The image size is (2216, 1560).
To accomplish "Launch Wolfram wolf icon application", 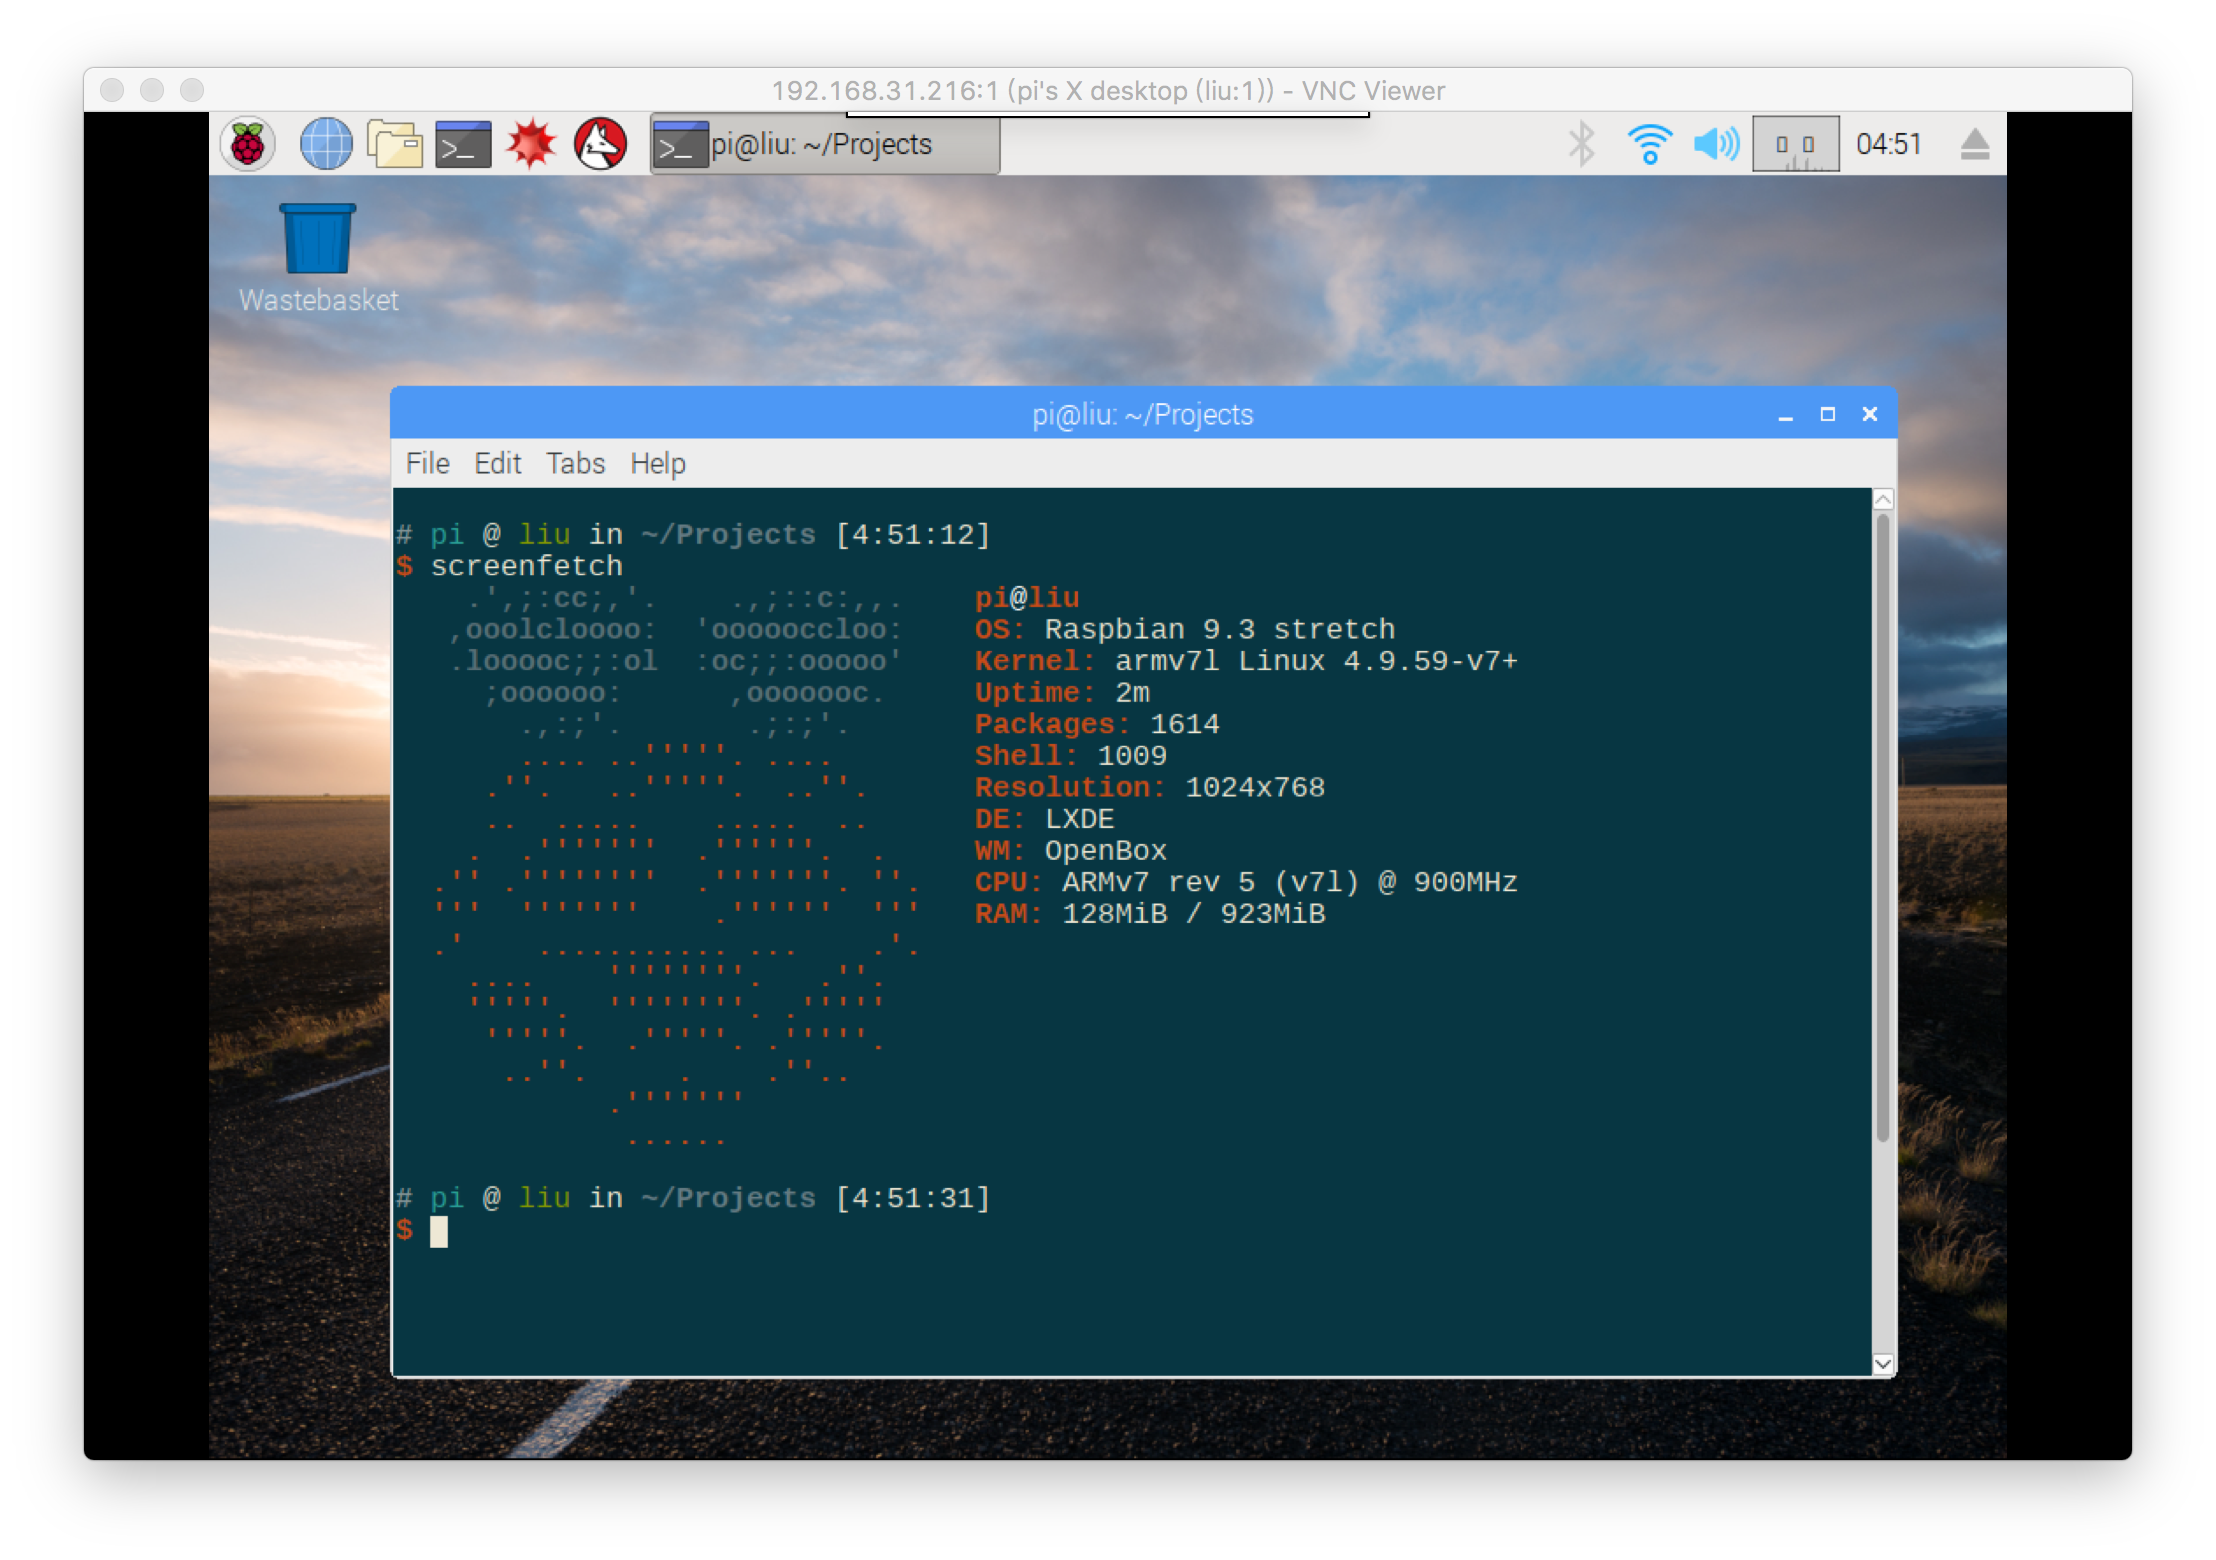I will [x=600, y=145].
